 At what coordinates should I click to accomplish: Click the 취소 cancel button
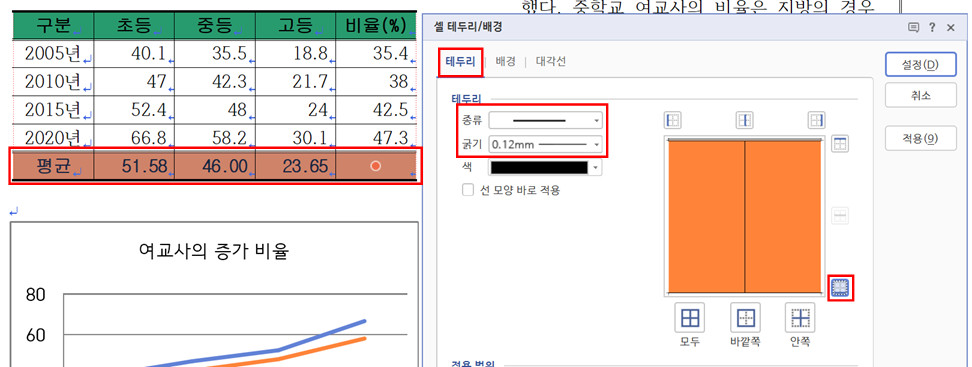click(x=921, y=96)
